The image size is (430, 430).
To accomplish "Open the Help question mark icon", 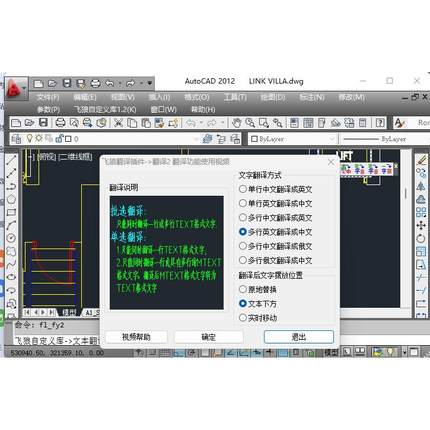I will pyautogui.click(x=380, y=123).
